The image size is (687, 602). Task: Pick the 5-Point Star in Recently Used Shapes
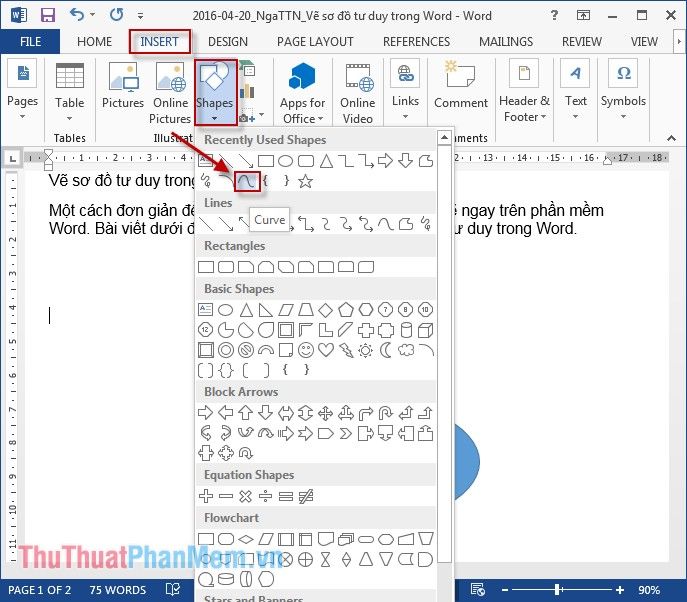[x=305, y=181]
